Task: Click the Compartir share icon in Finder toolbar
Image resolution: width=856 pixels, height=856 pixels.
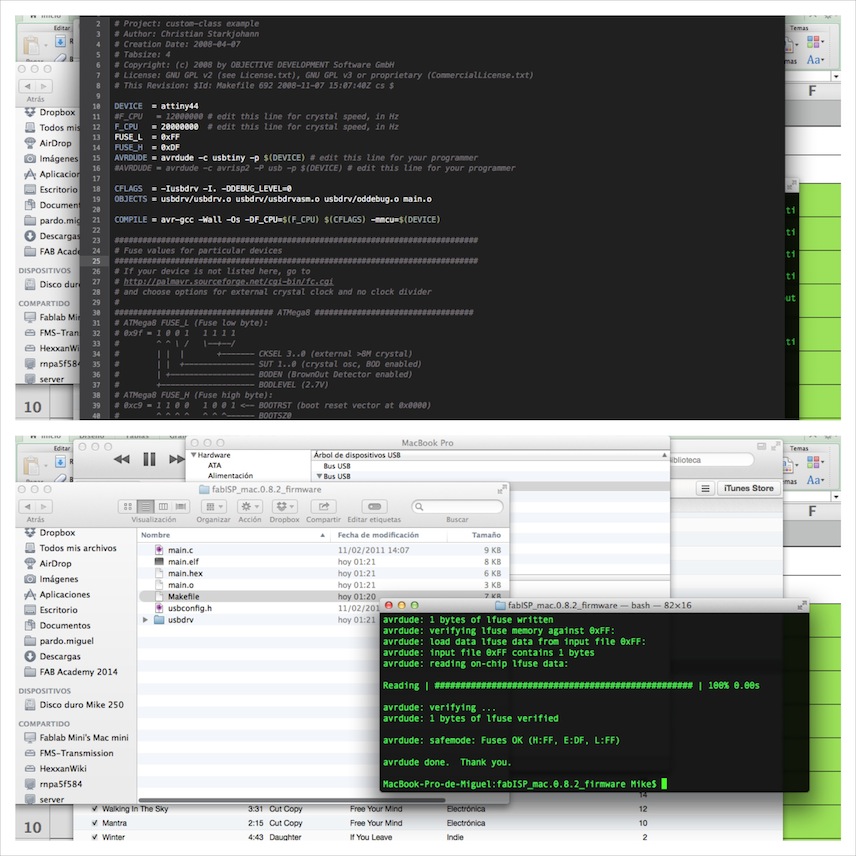Action: (x=323, y=507)
